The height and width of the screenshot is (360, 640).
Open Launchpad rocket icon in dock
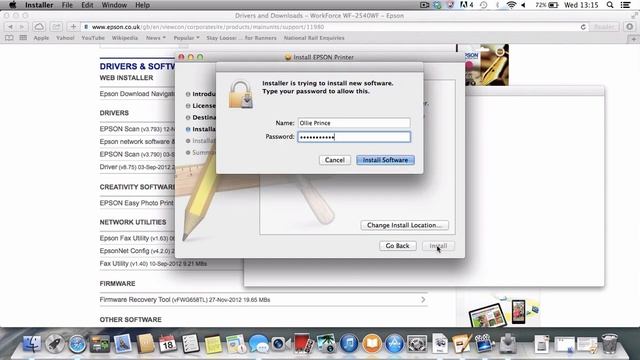pos(54,344)
